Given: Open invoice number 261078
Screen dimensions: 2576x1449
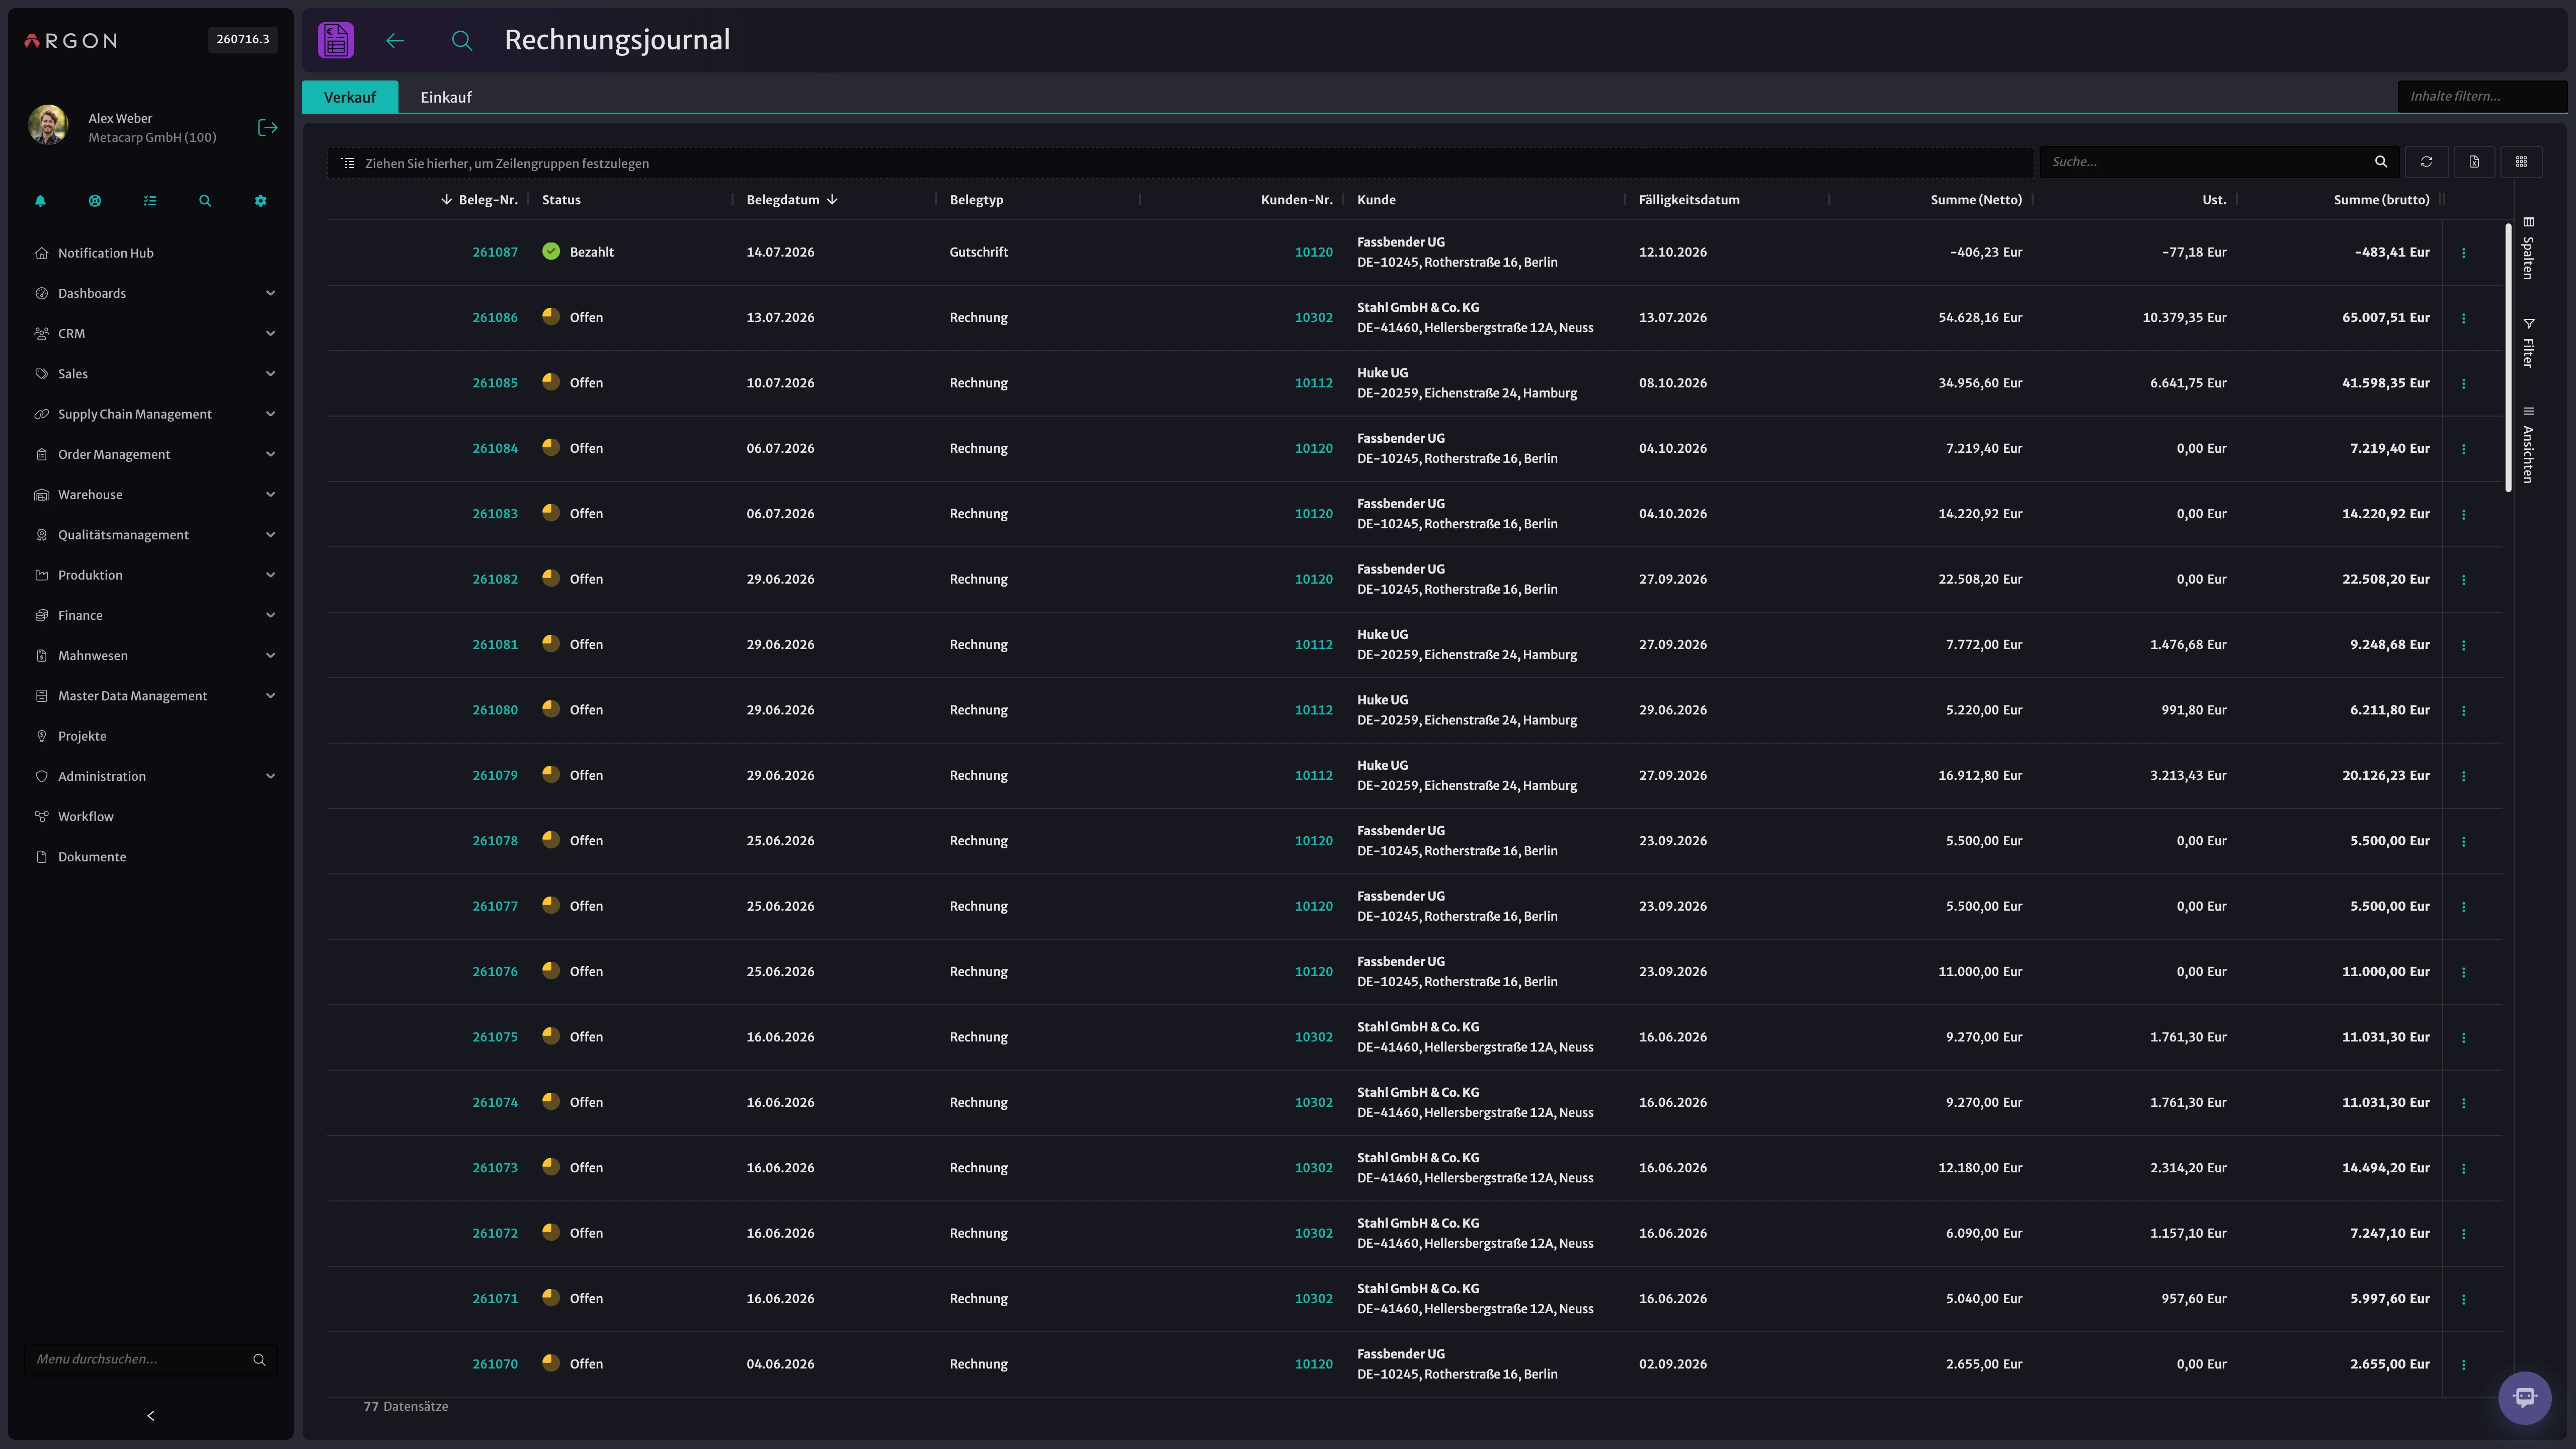Looking at the screenshot, I should (x=495, y=841).
